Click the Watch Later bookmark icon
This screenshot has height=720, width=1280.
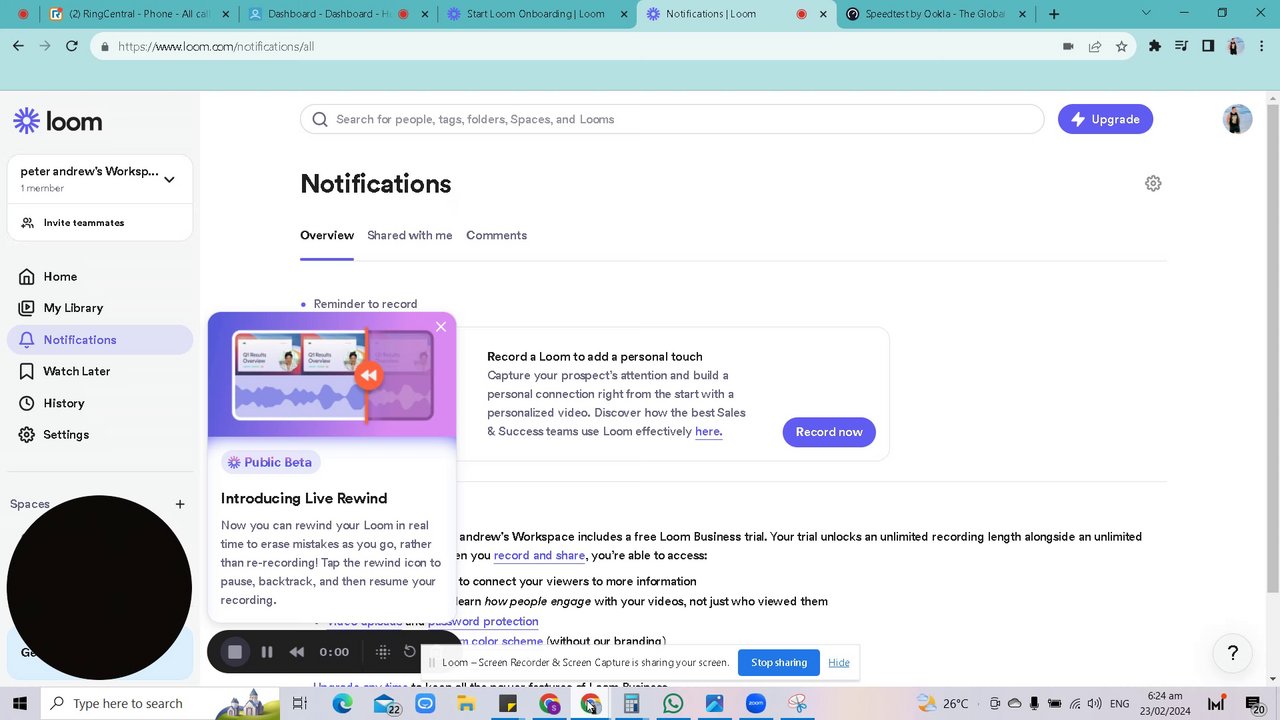point(26,371)
